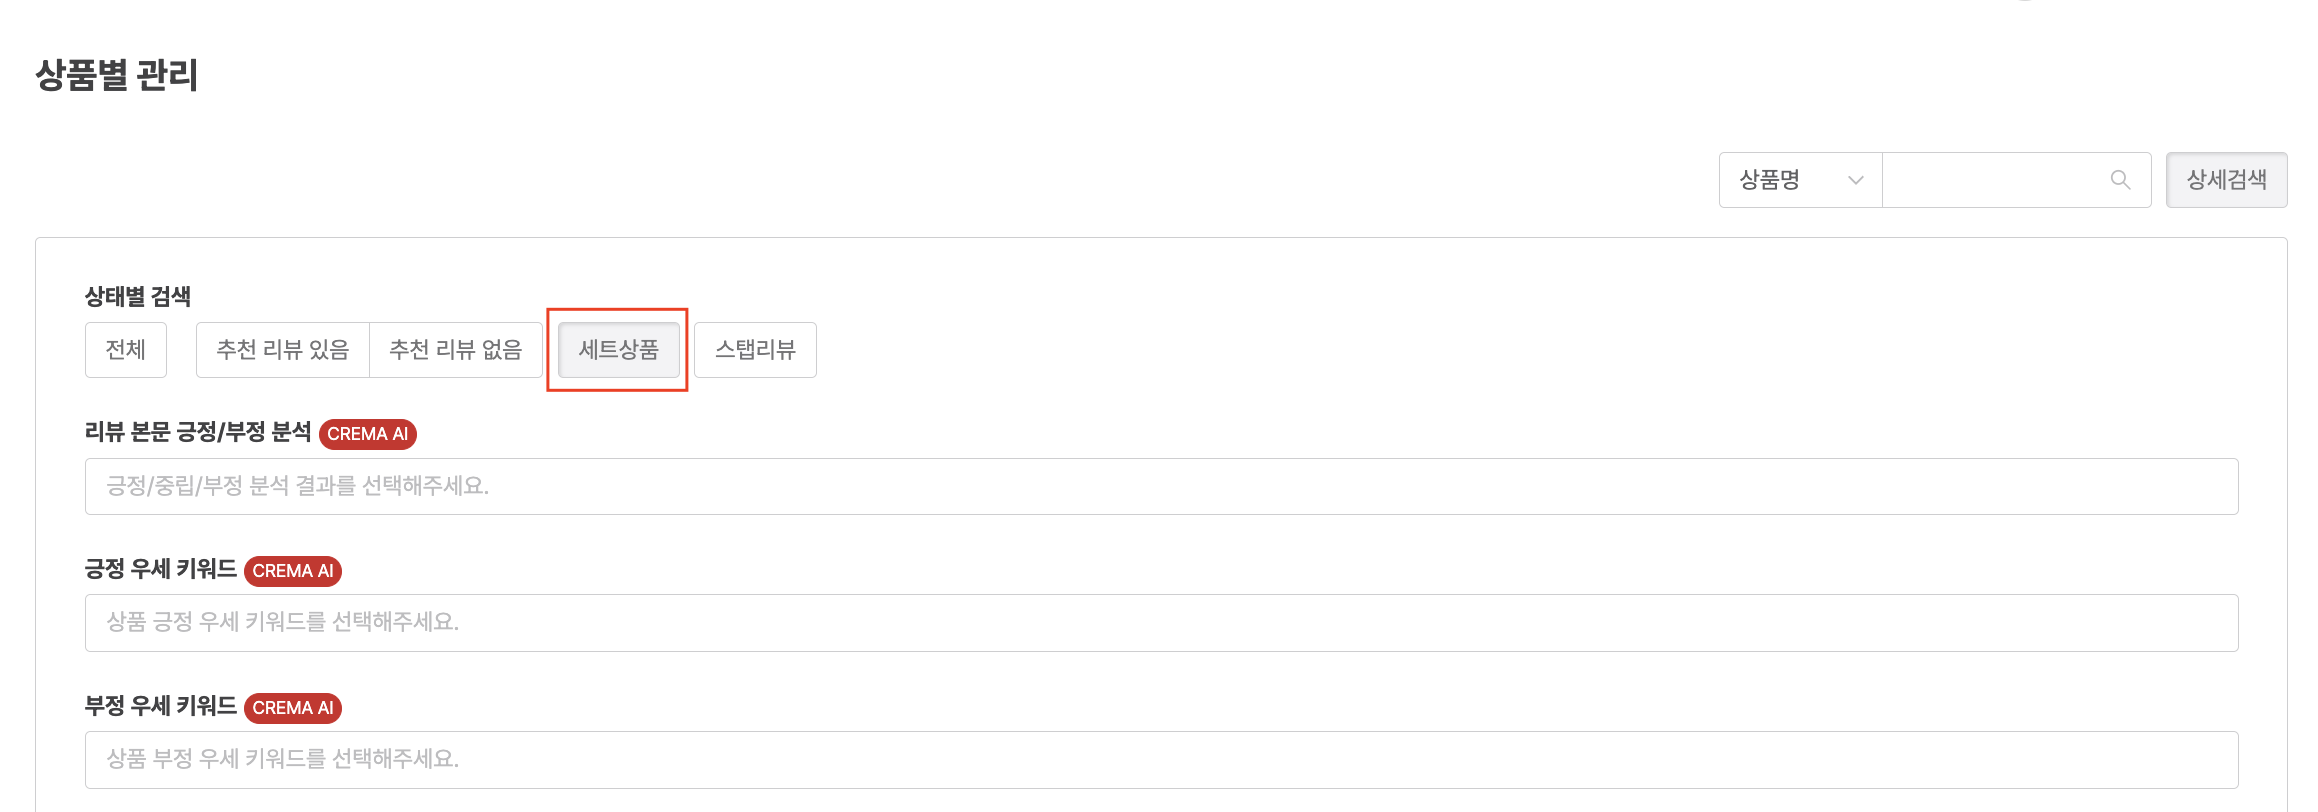2318x812 pixels.
Task: Click the magnifier search icon
Action: [x=2120, y=180]
